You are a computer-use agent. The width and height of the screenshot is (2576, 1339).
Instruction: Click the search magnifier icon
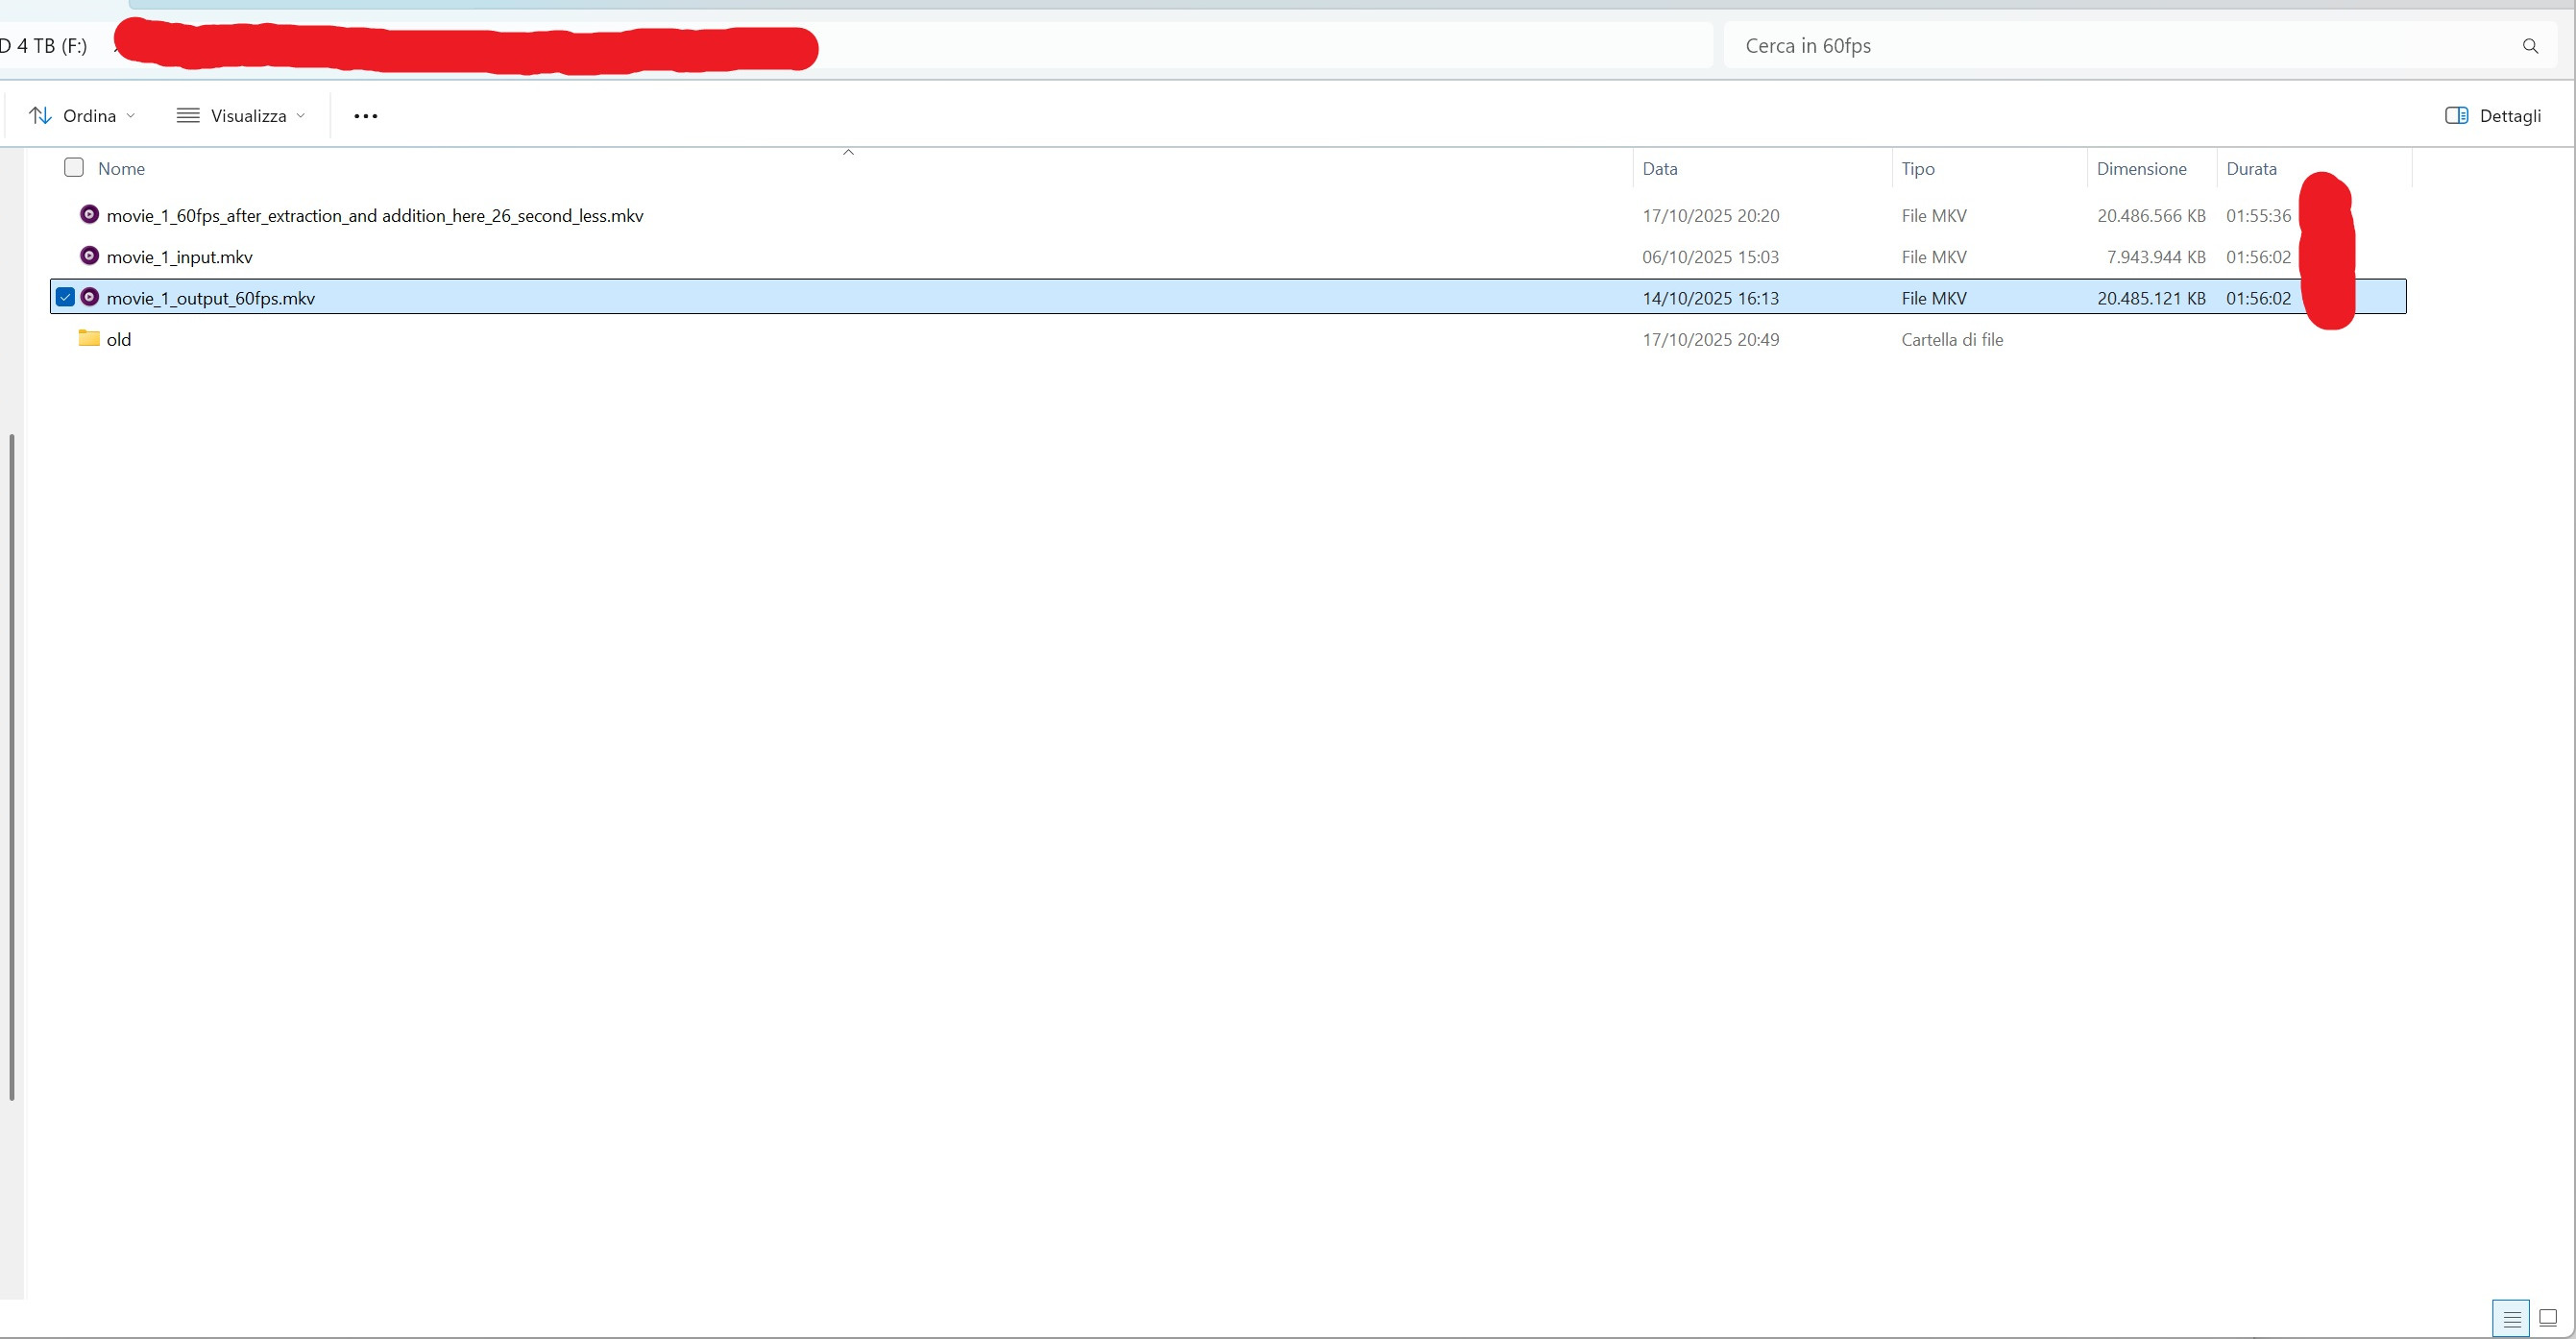[2530, 46]
